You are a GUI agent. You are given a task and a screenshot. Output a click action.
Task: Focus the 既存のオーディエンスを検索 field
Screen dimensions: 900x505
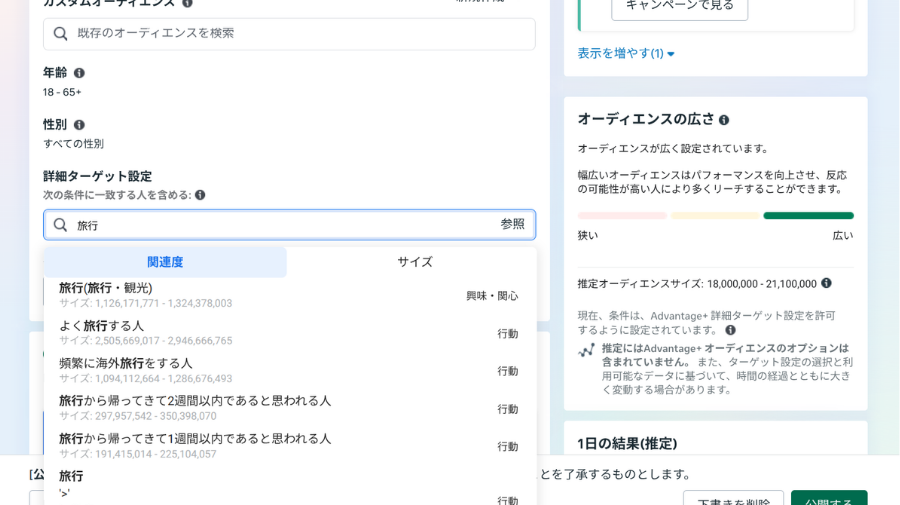point(289,34)
